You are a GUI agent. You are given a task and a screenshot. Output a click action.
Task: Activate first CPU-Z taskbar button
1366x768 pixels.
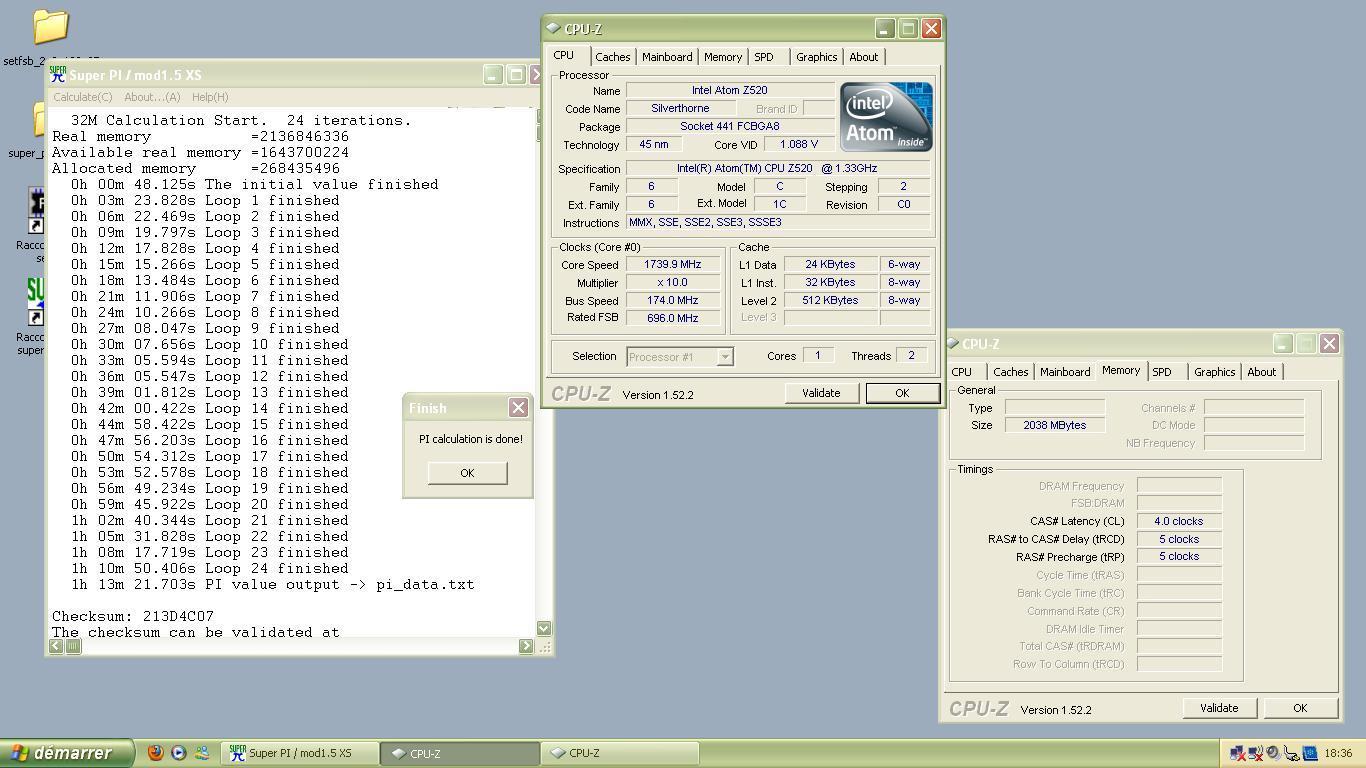[x=460, y=753]
